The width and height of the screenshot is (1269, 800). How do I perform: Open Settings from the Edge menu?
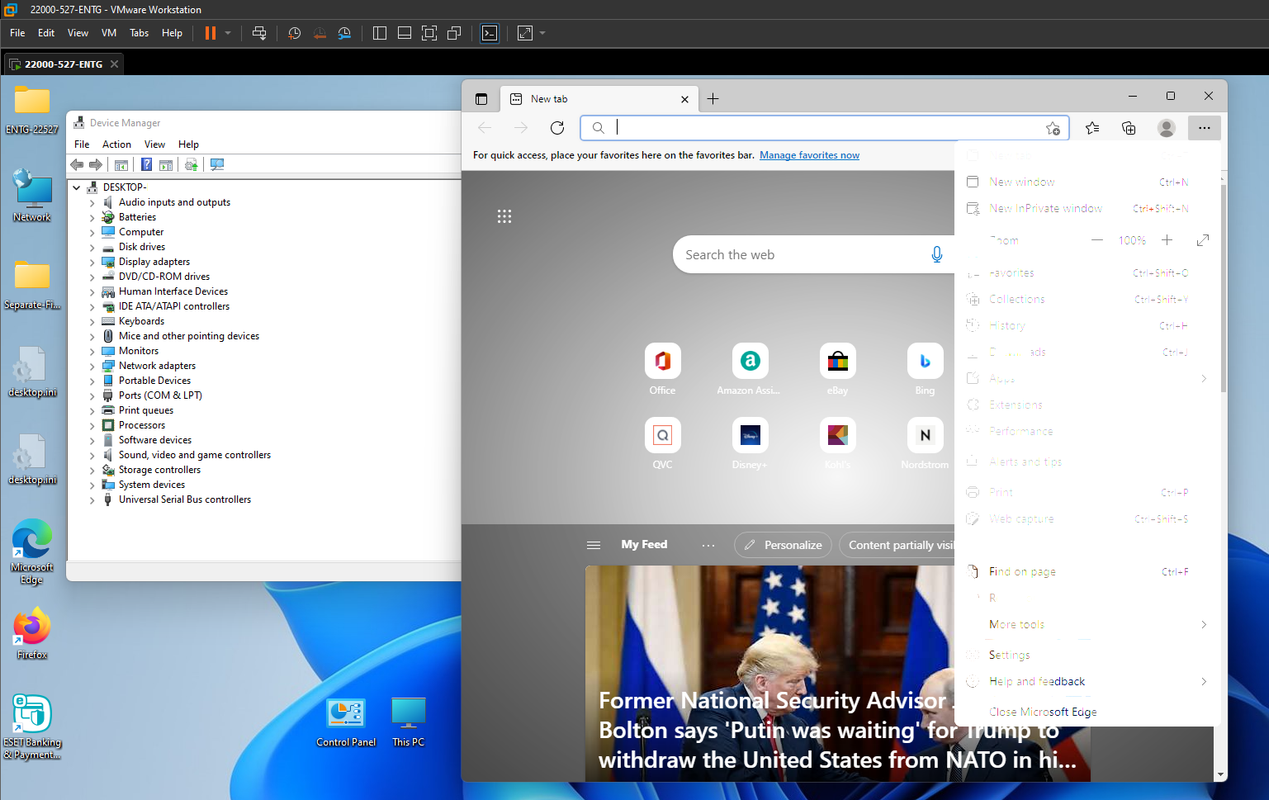pos(1085,655)
